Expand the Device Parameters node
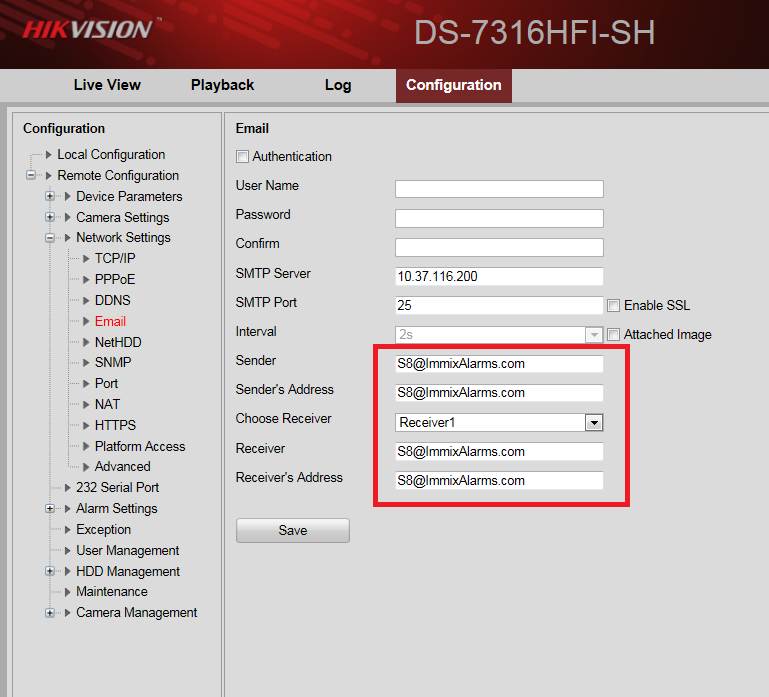This screenshot has height=697, width=769. 50,196
